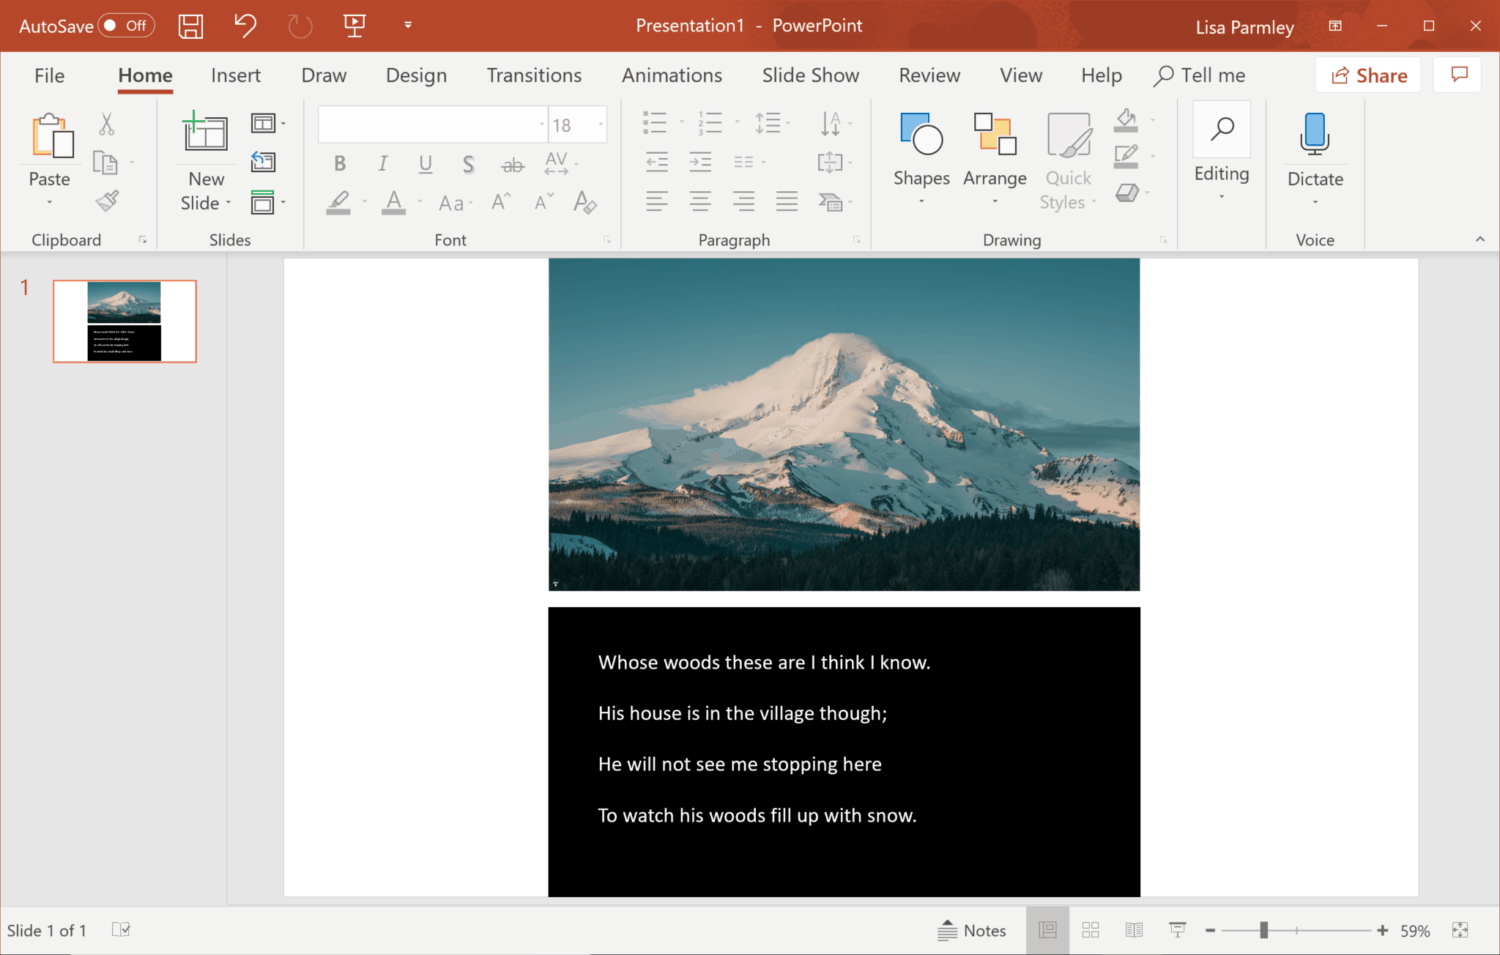Viewport: 1500px width, 955px height.
Task: Toggle AutoSave switch on
Action: point(127,26)
